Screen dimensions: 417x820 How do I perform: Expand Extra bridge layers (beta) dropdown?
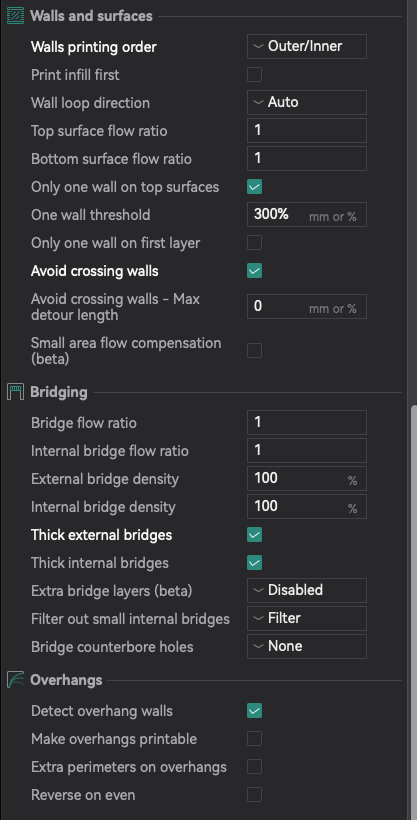[x=307, y=590]
